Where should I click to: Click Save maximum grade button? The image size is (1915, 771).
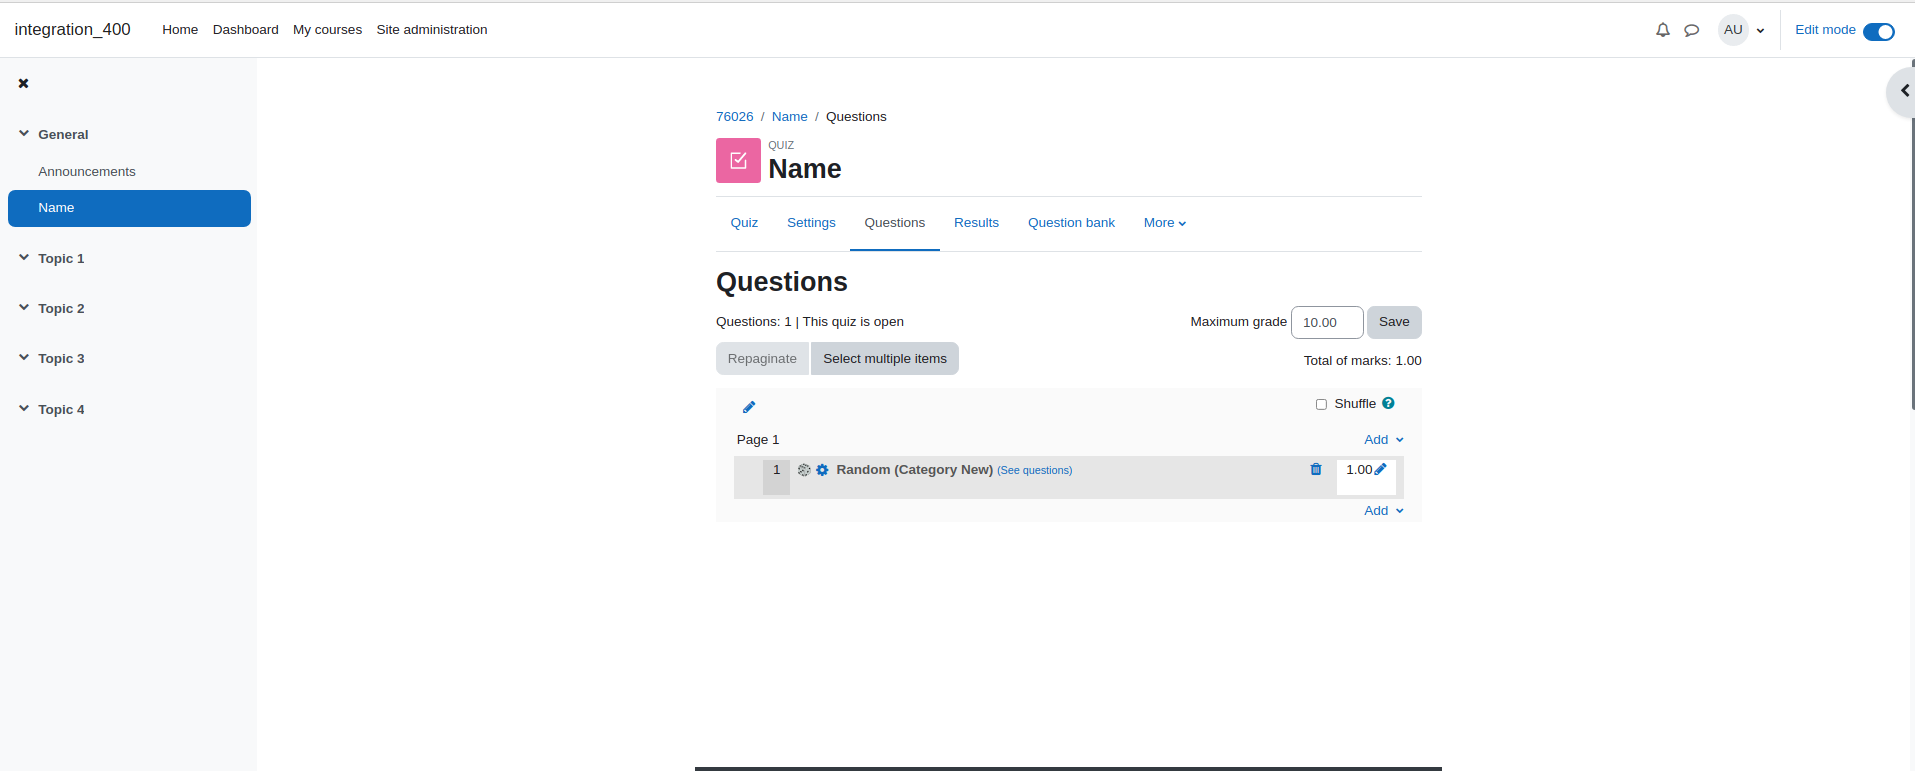(x=1394, y=322)
